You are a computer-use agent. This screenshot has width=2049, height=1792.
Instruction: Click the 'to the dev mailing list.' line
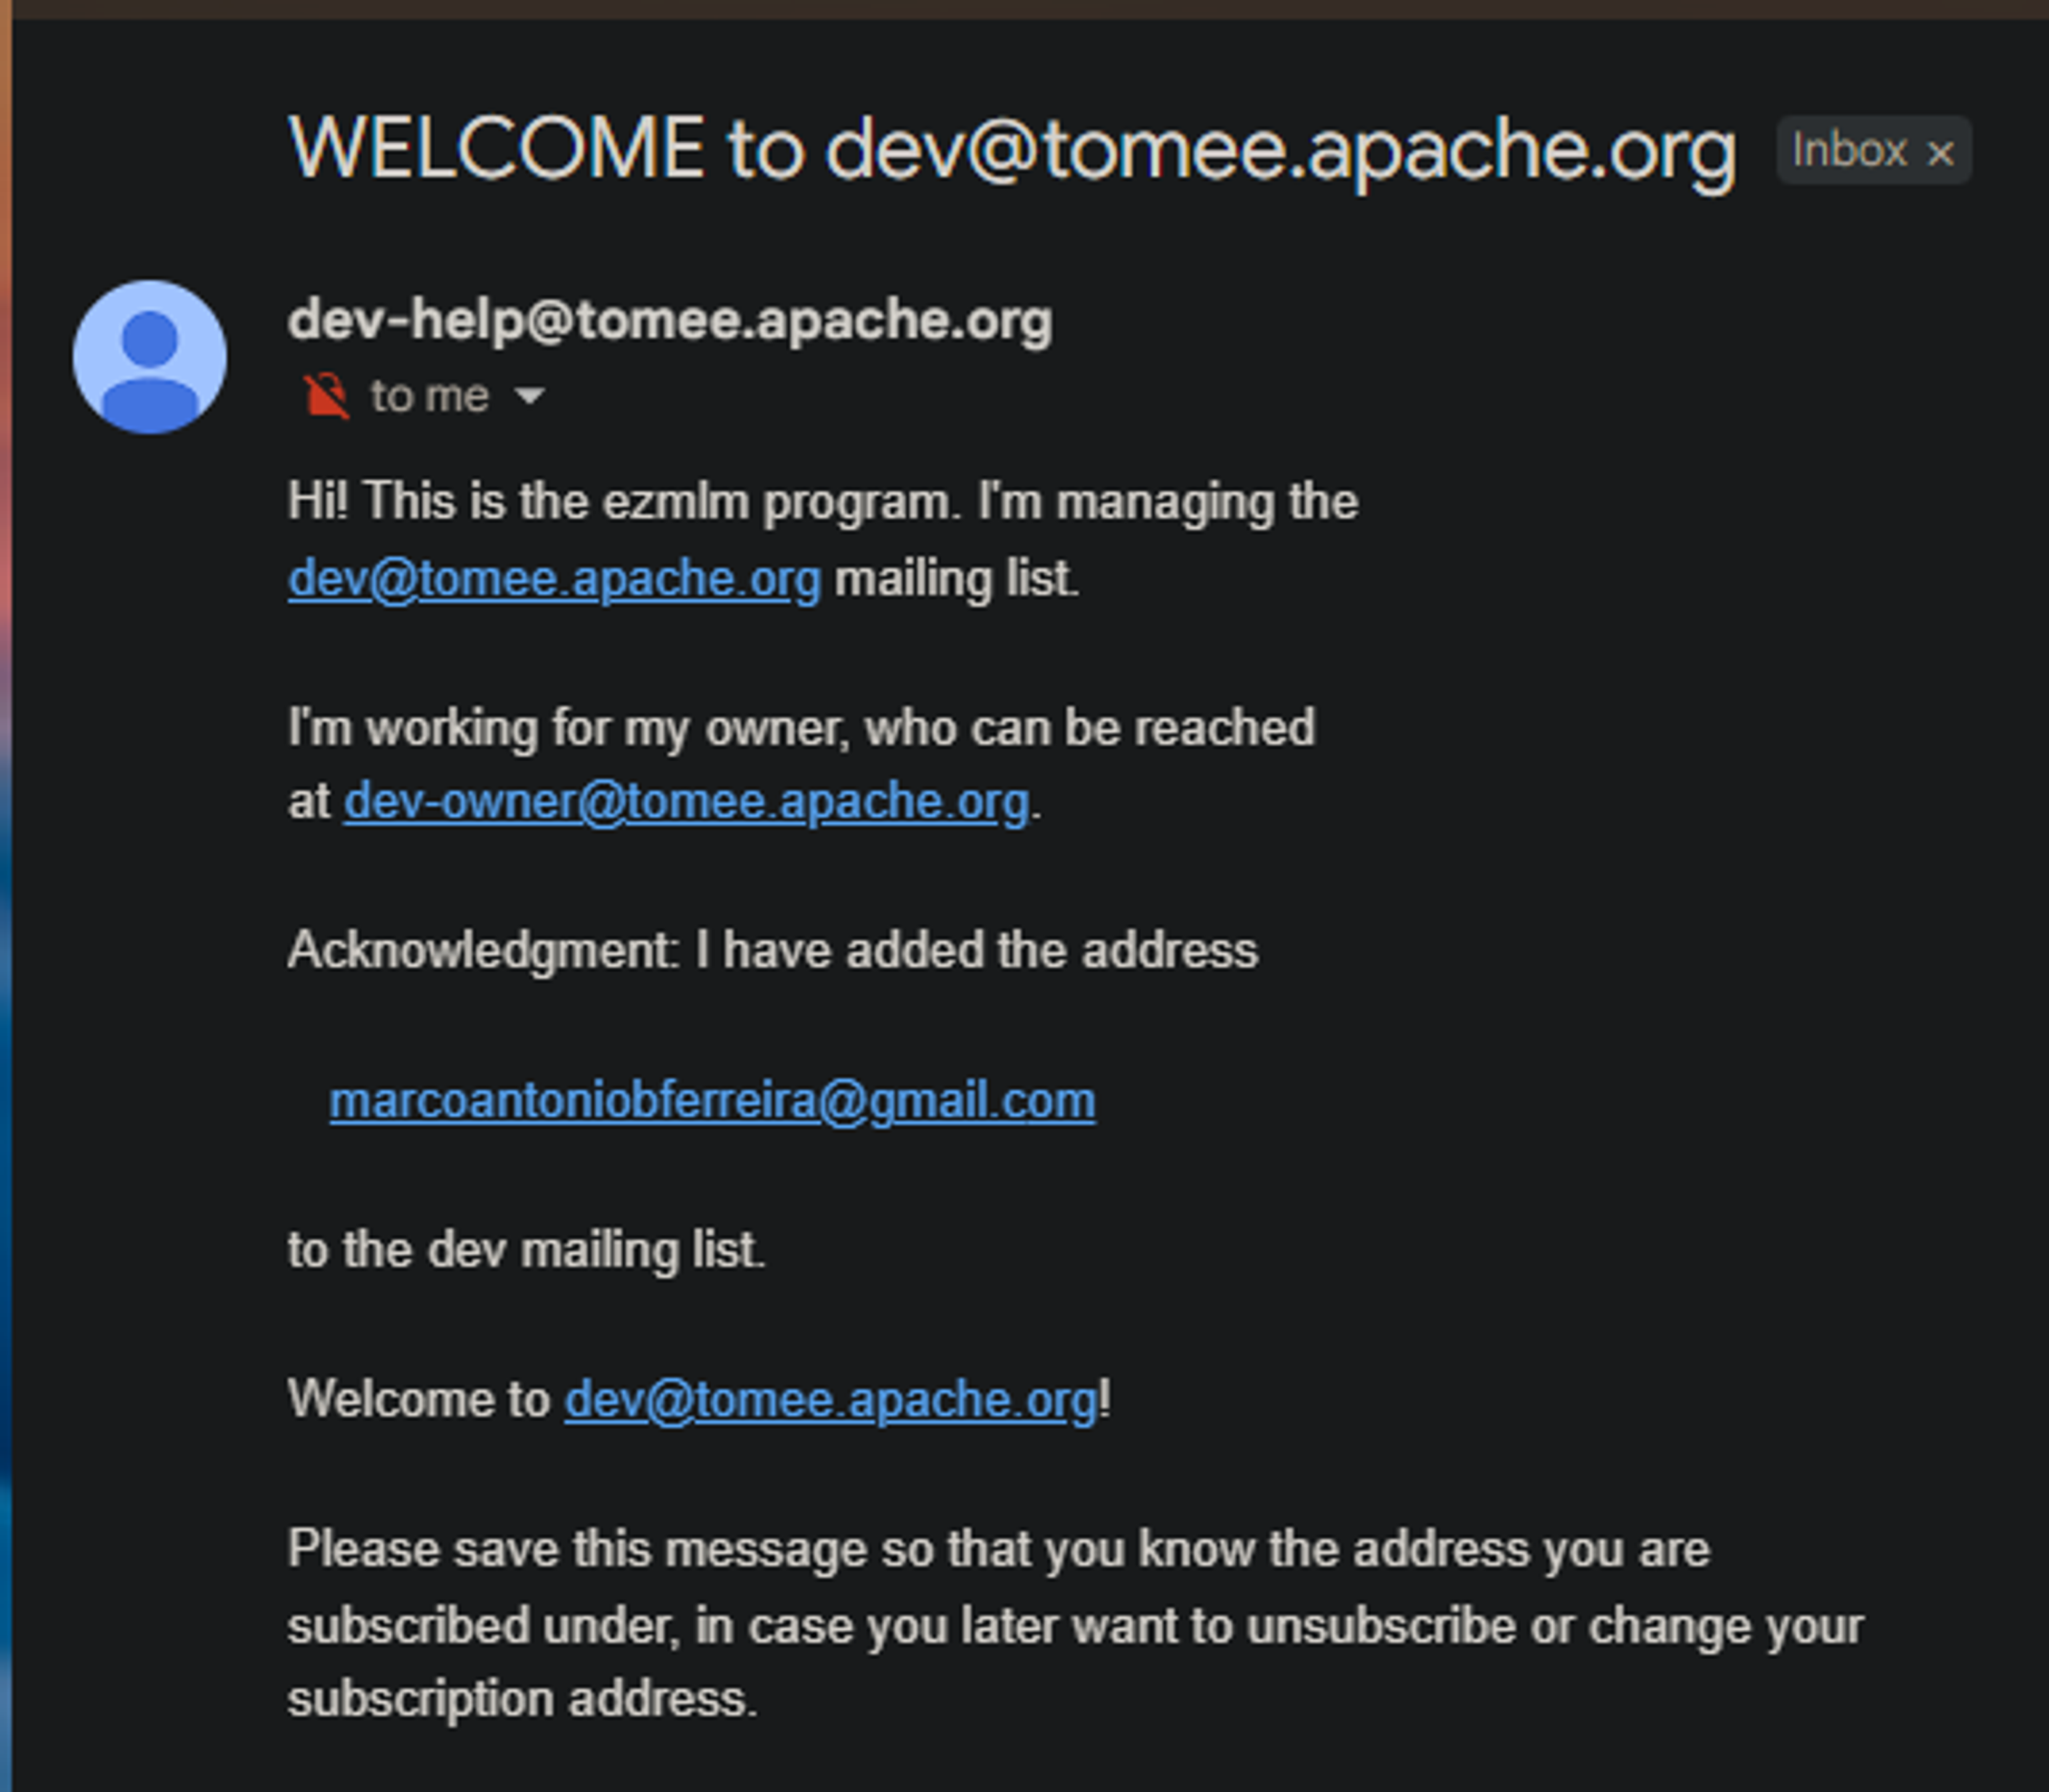click(x=526, y=1250)
